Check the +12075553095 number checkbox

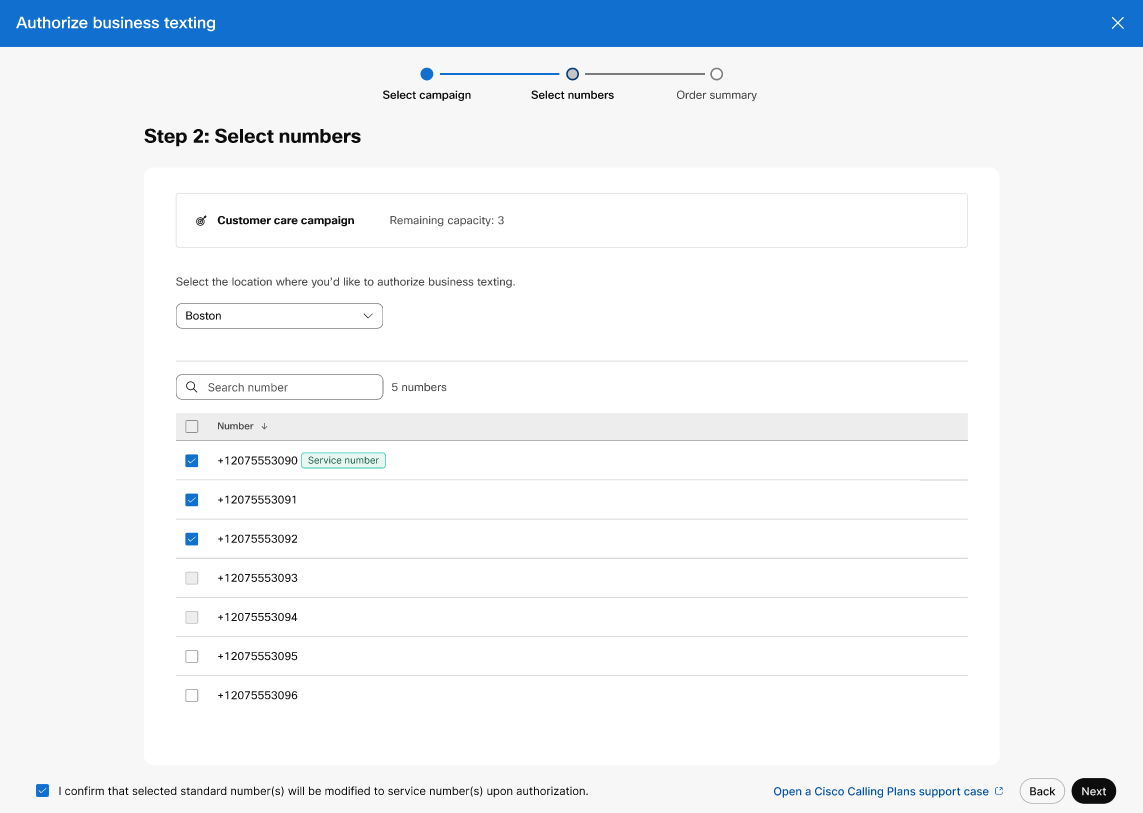point(192,656)
